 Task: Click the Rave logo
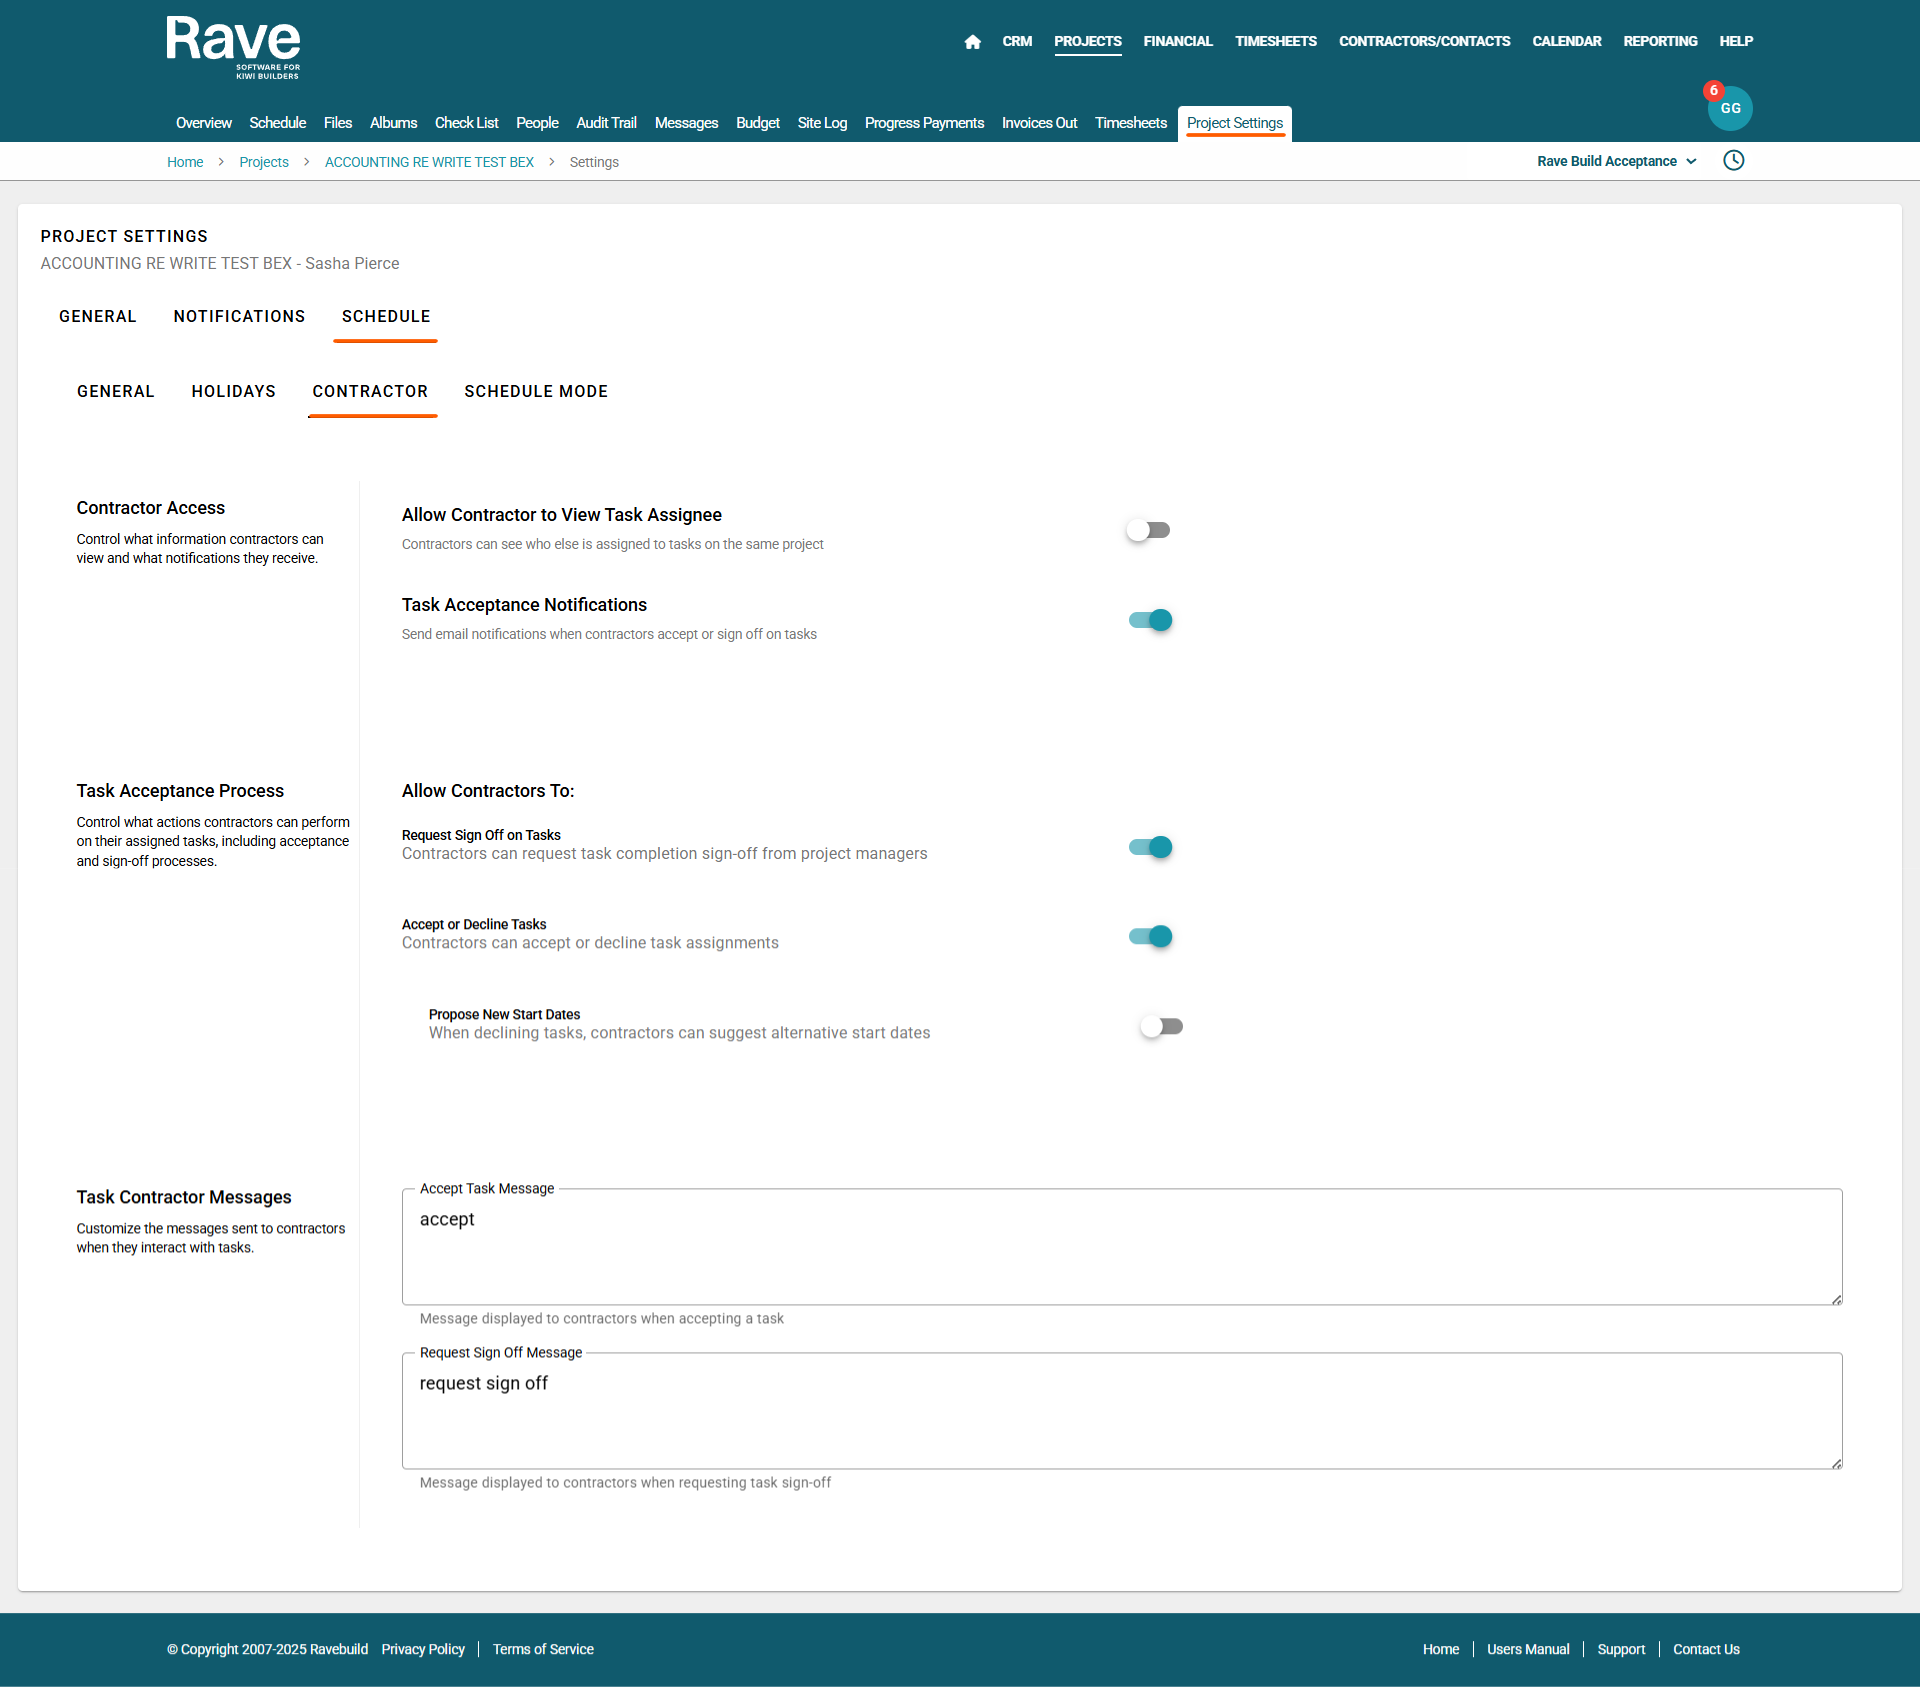[233, 47]
